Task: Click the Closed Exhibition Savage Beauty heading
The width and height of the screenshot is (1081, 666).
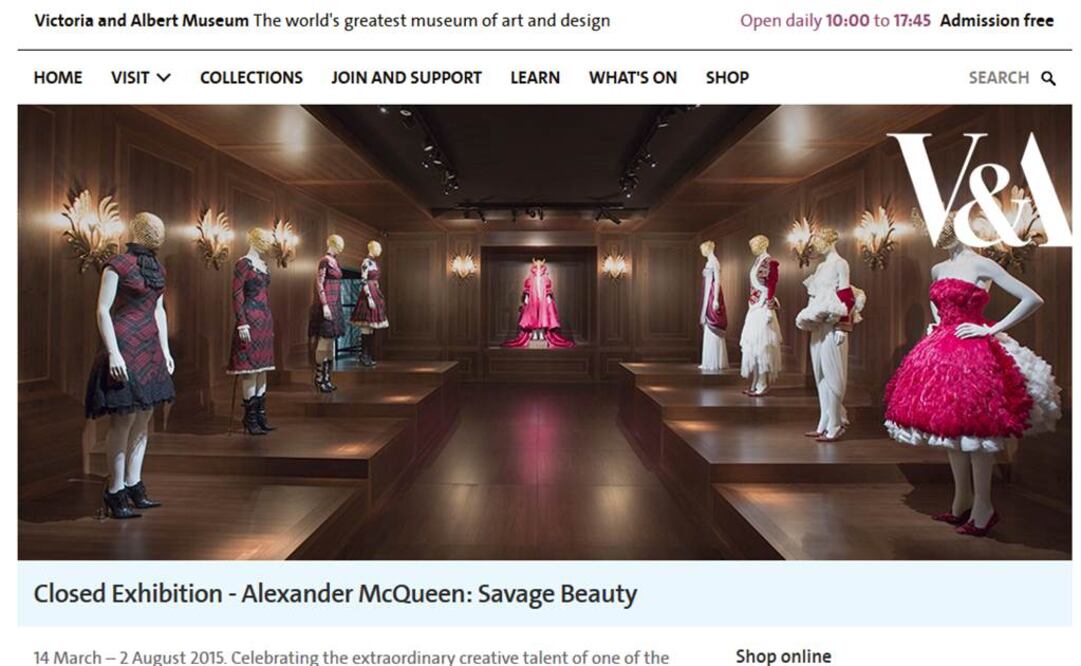Action: [335, 594]
